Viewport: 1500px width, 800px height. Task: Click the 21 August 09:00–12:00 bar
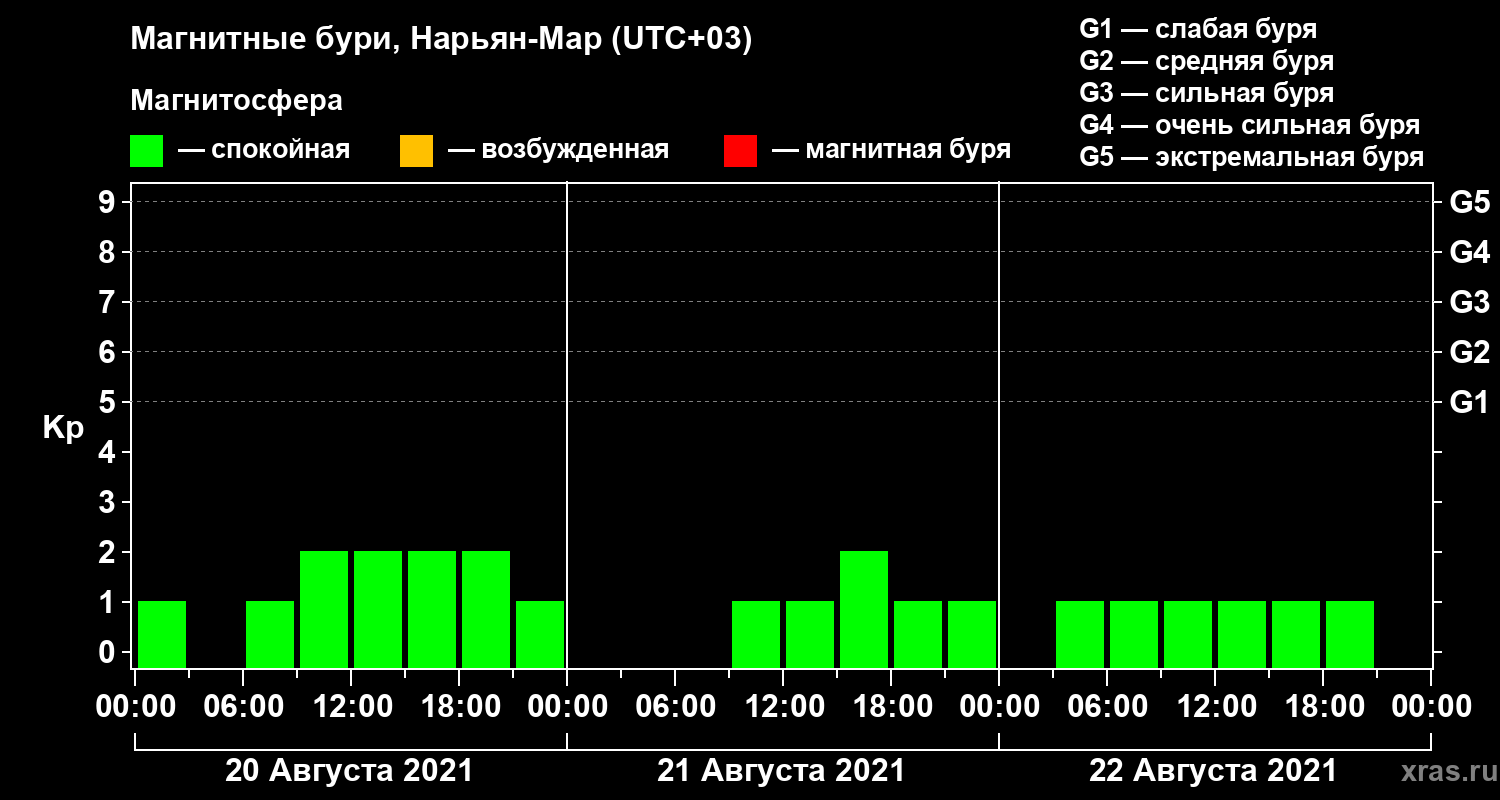click(756, 634)
